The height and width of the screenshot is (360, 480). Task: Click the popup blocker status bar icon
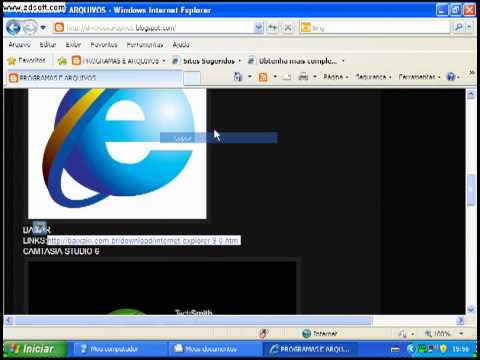click(264, 333)
